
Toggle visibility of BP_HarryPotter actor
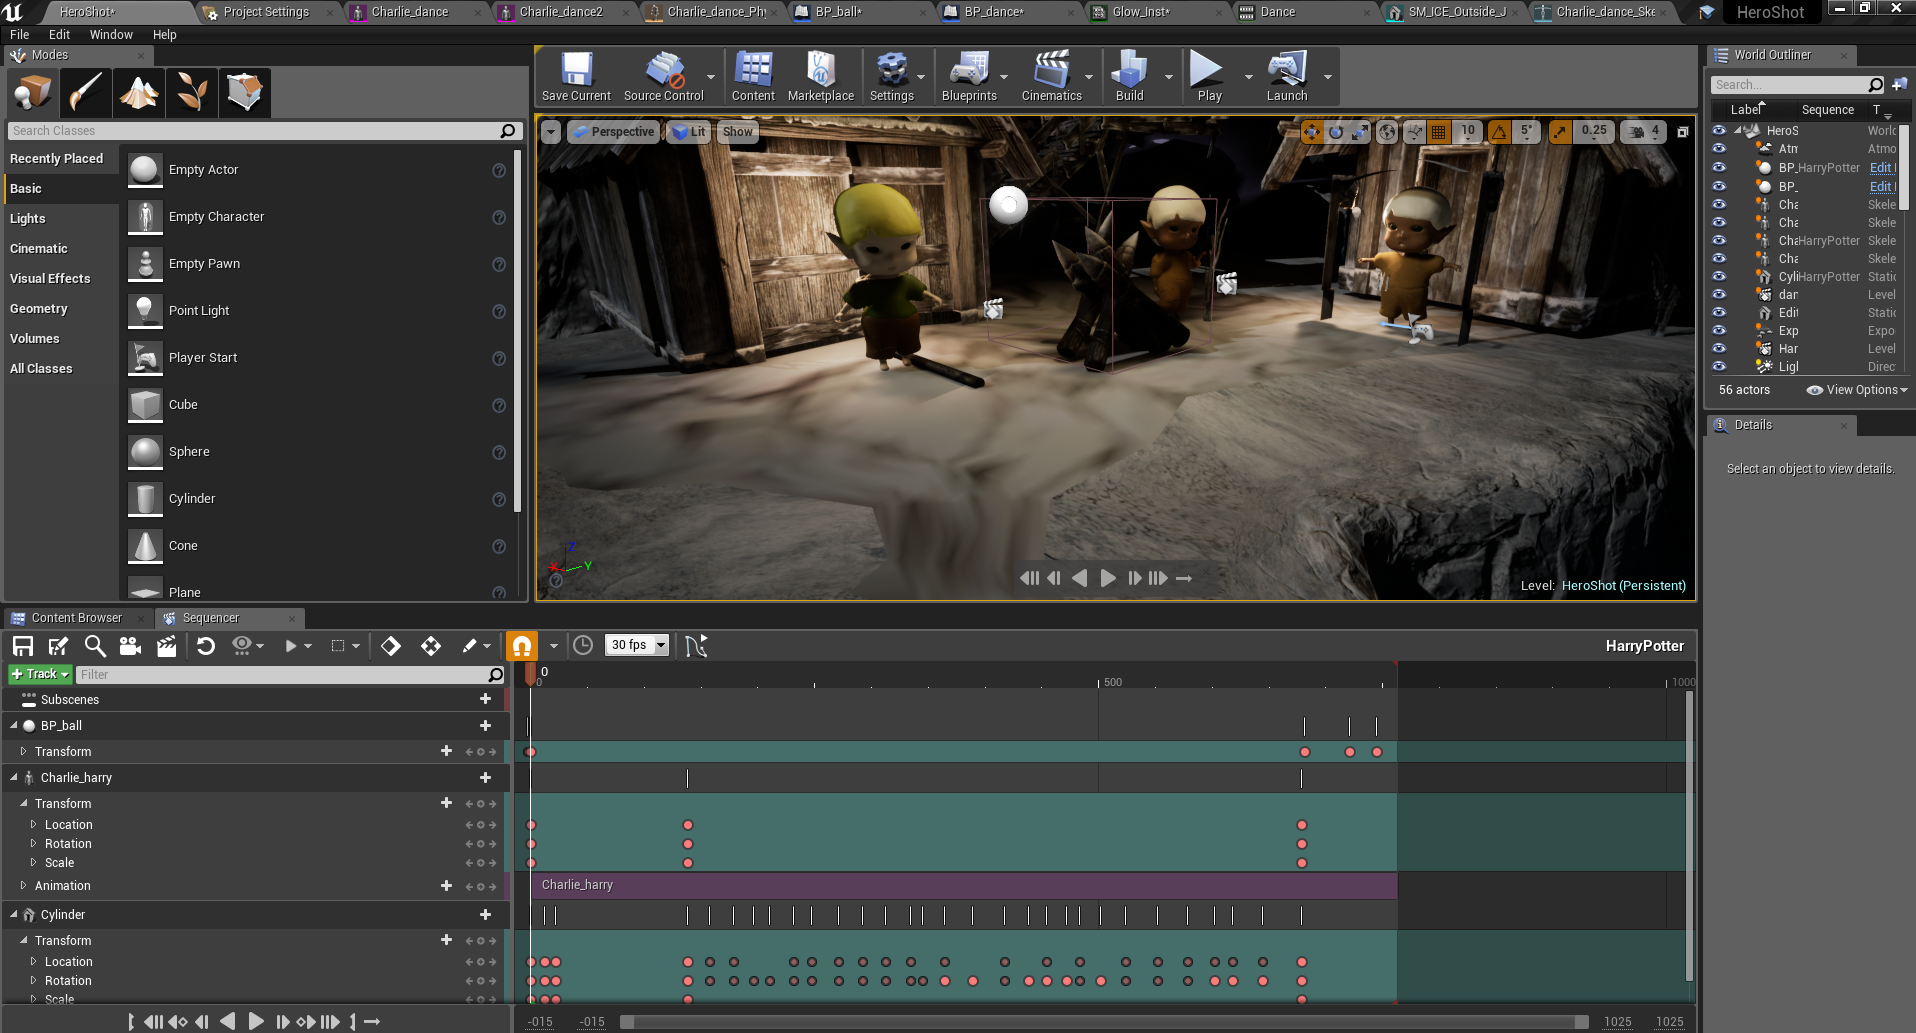[1719, 168]
